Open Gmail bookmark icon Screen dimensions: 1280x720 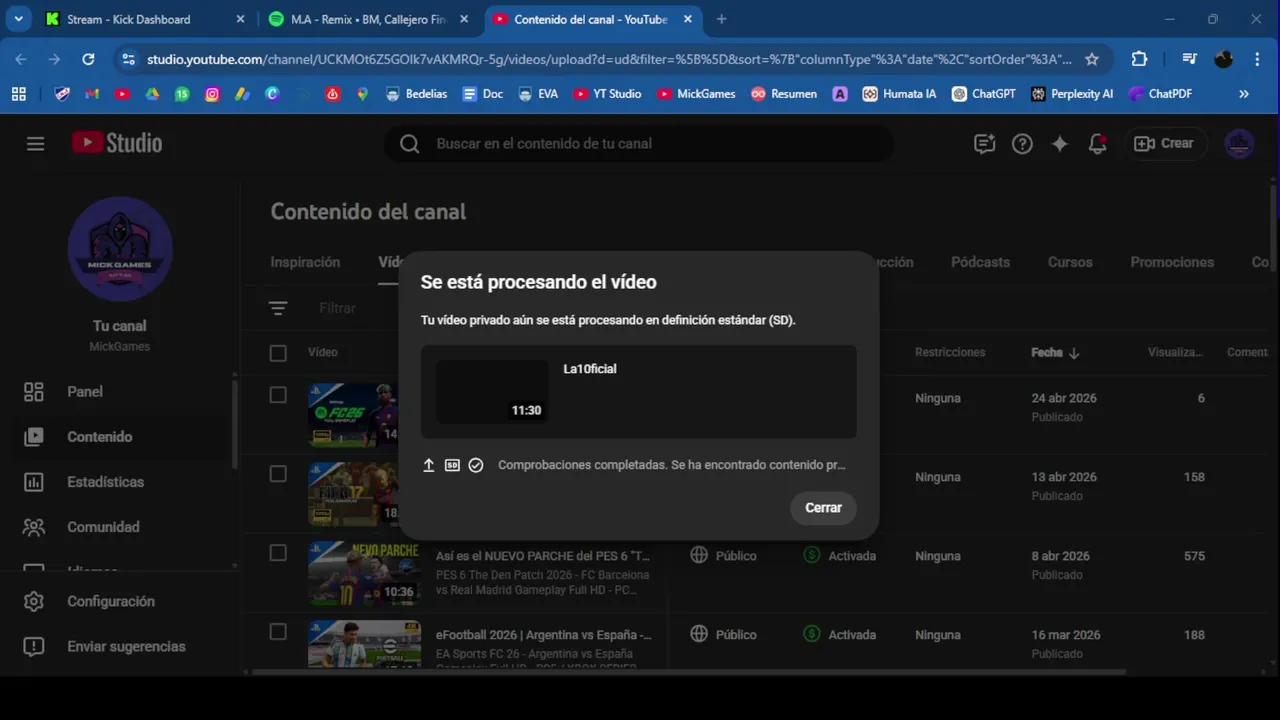(x=92, y=94)
